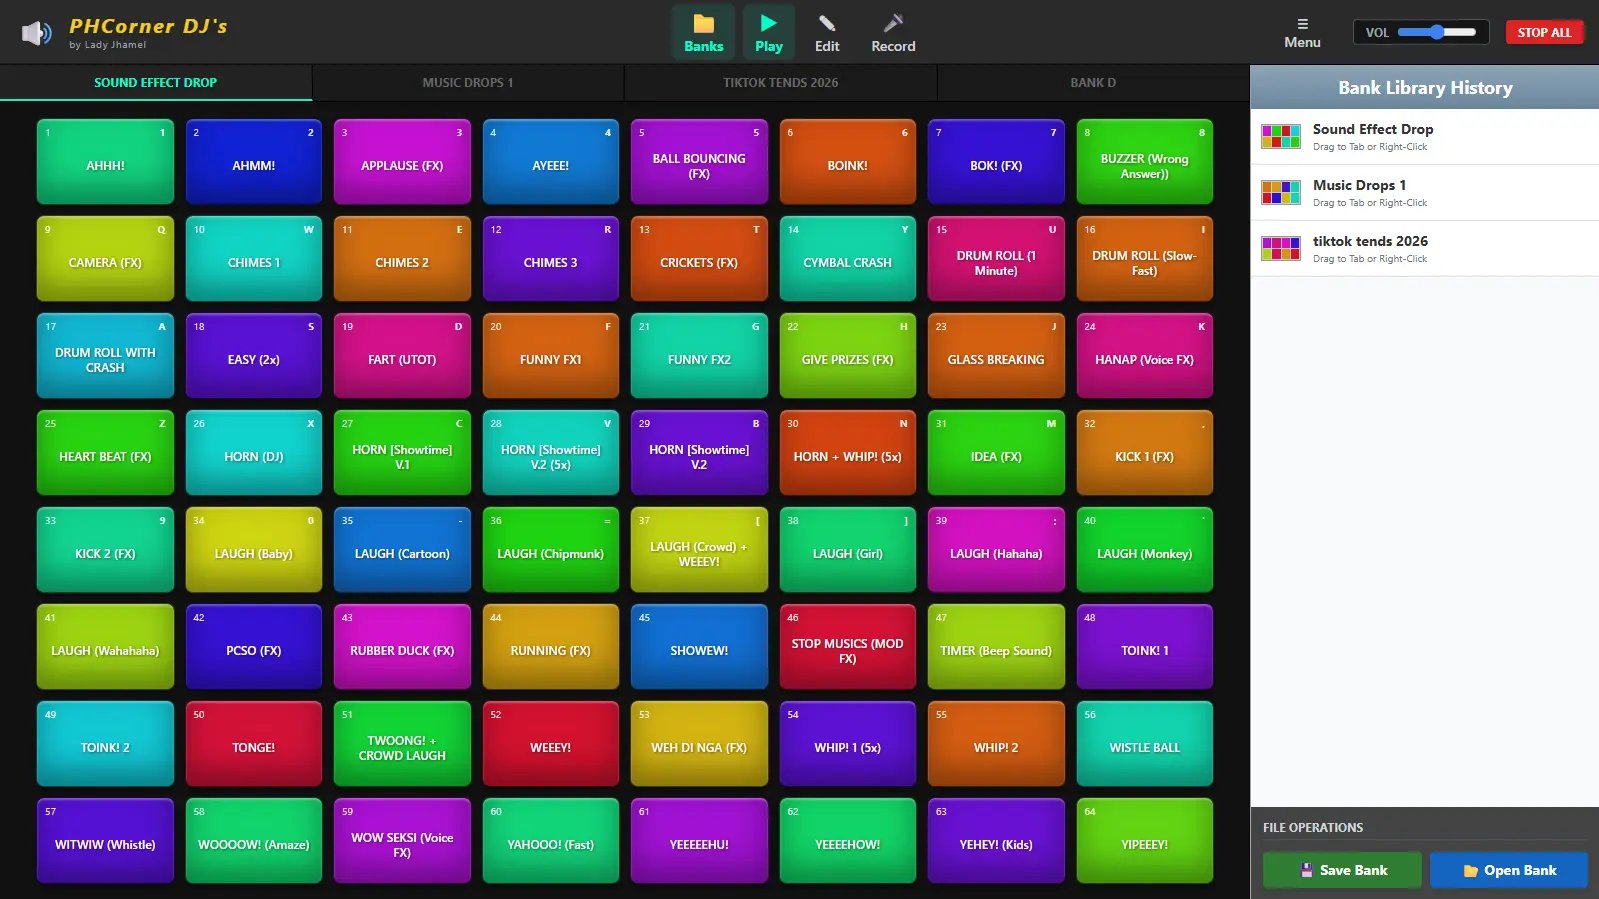Activate the Edit pencil tool

827,33
